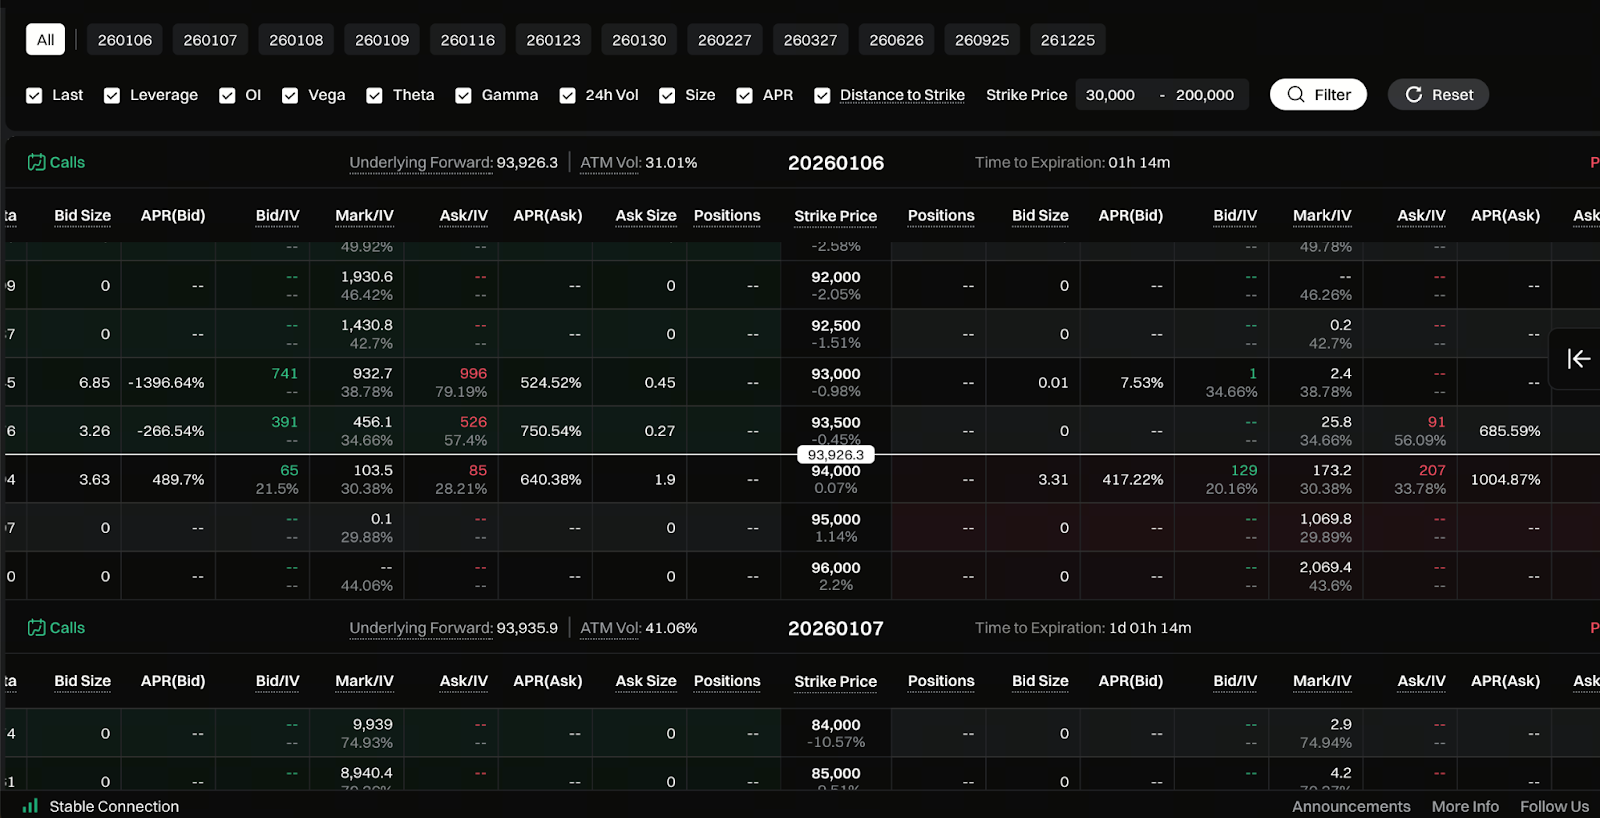Edit the maximum strike price 200,000 field
This screenshot has width=1600, height=818.
(1204, 95)
